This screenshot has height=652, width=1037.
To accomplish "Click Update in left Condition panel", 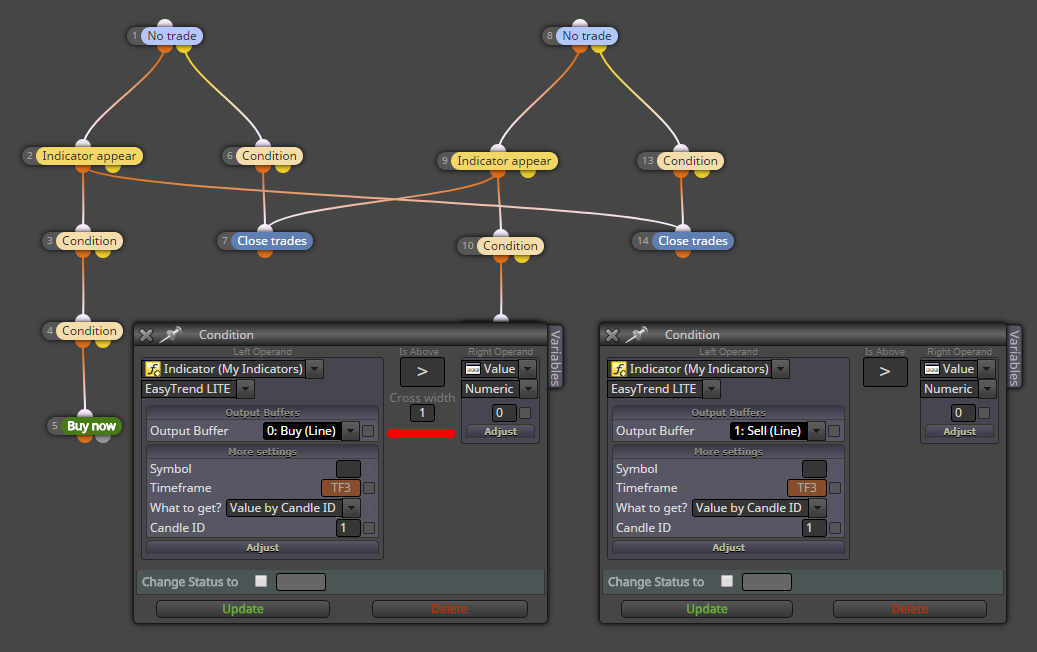I will (x=243, y=609).
